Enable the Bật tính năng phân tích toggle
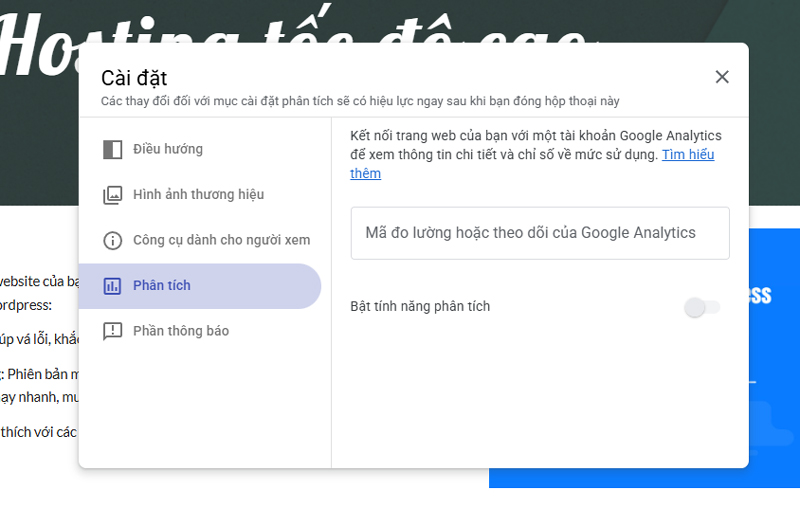800x508 pixels. pos(702,308)
